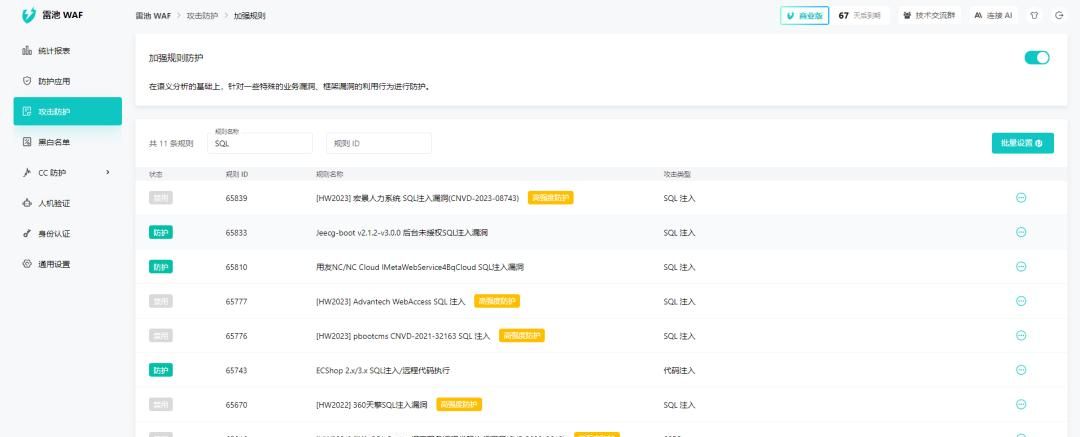The image size is (1080, 437).
Task: Click the 攻击防护 breadcrumb link
Action: [201, 15]
